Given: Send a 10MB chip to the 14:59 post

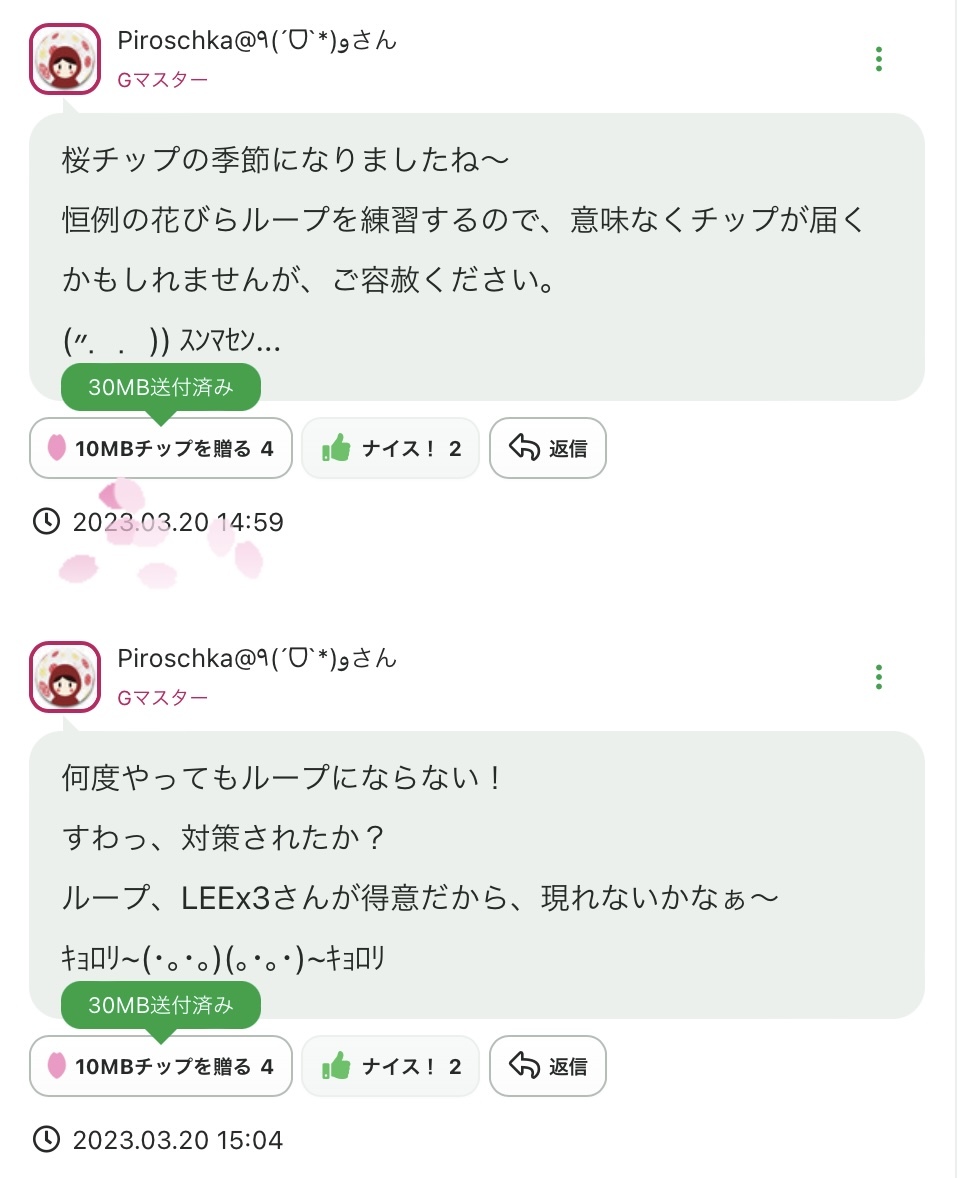Looking at the screenshot, I should coord(161,449).
